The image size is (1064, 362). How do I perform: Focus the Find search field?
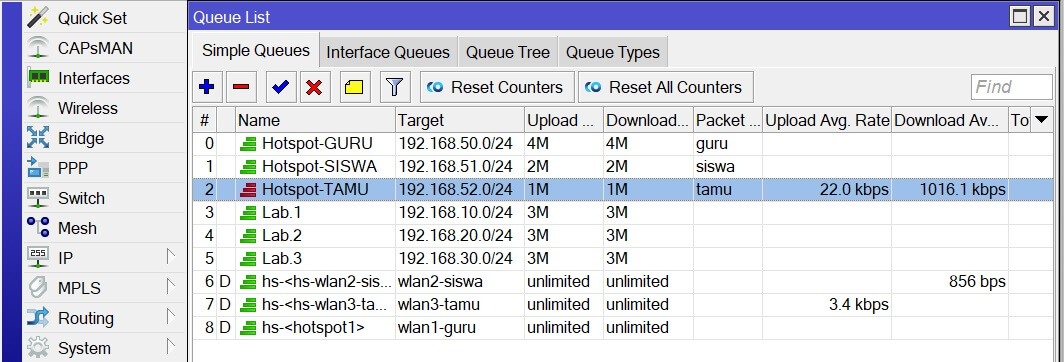1012,87
